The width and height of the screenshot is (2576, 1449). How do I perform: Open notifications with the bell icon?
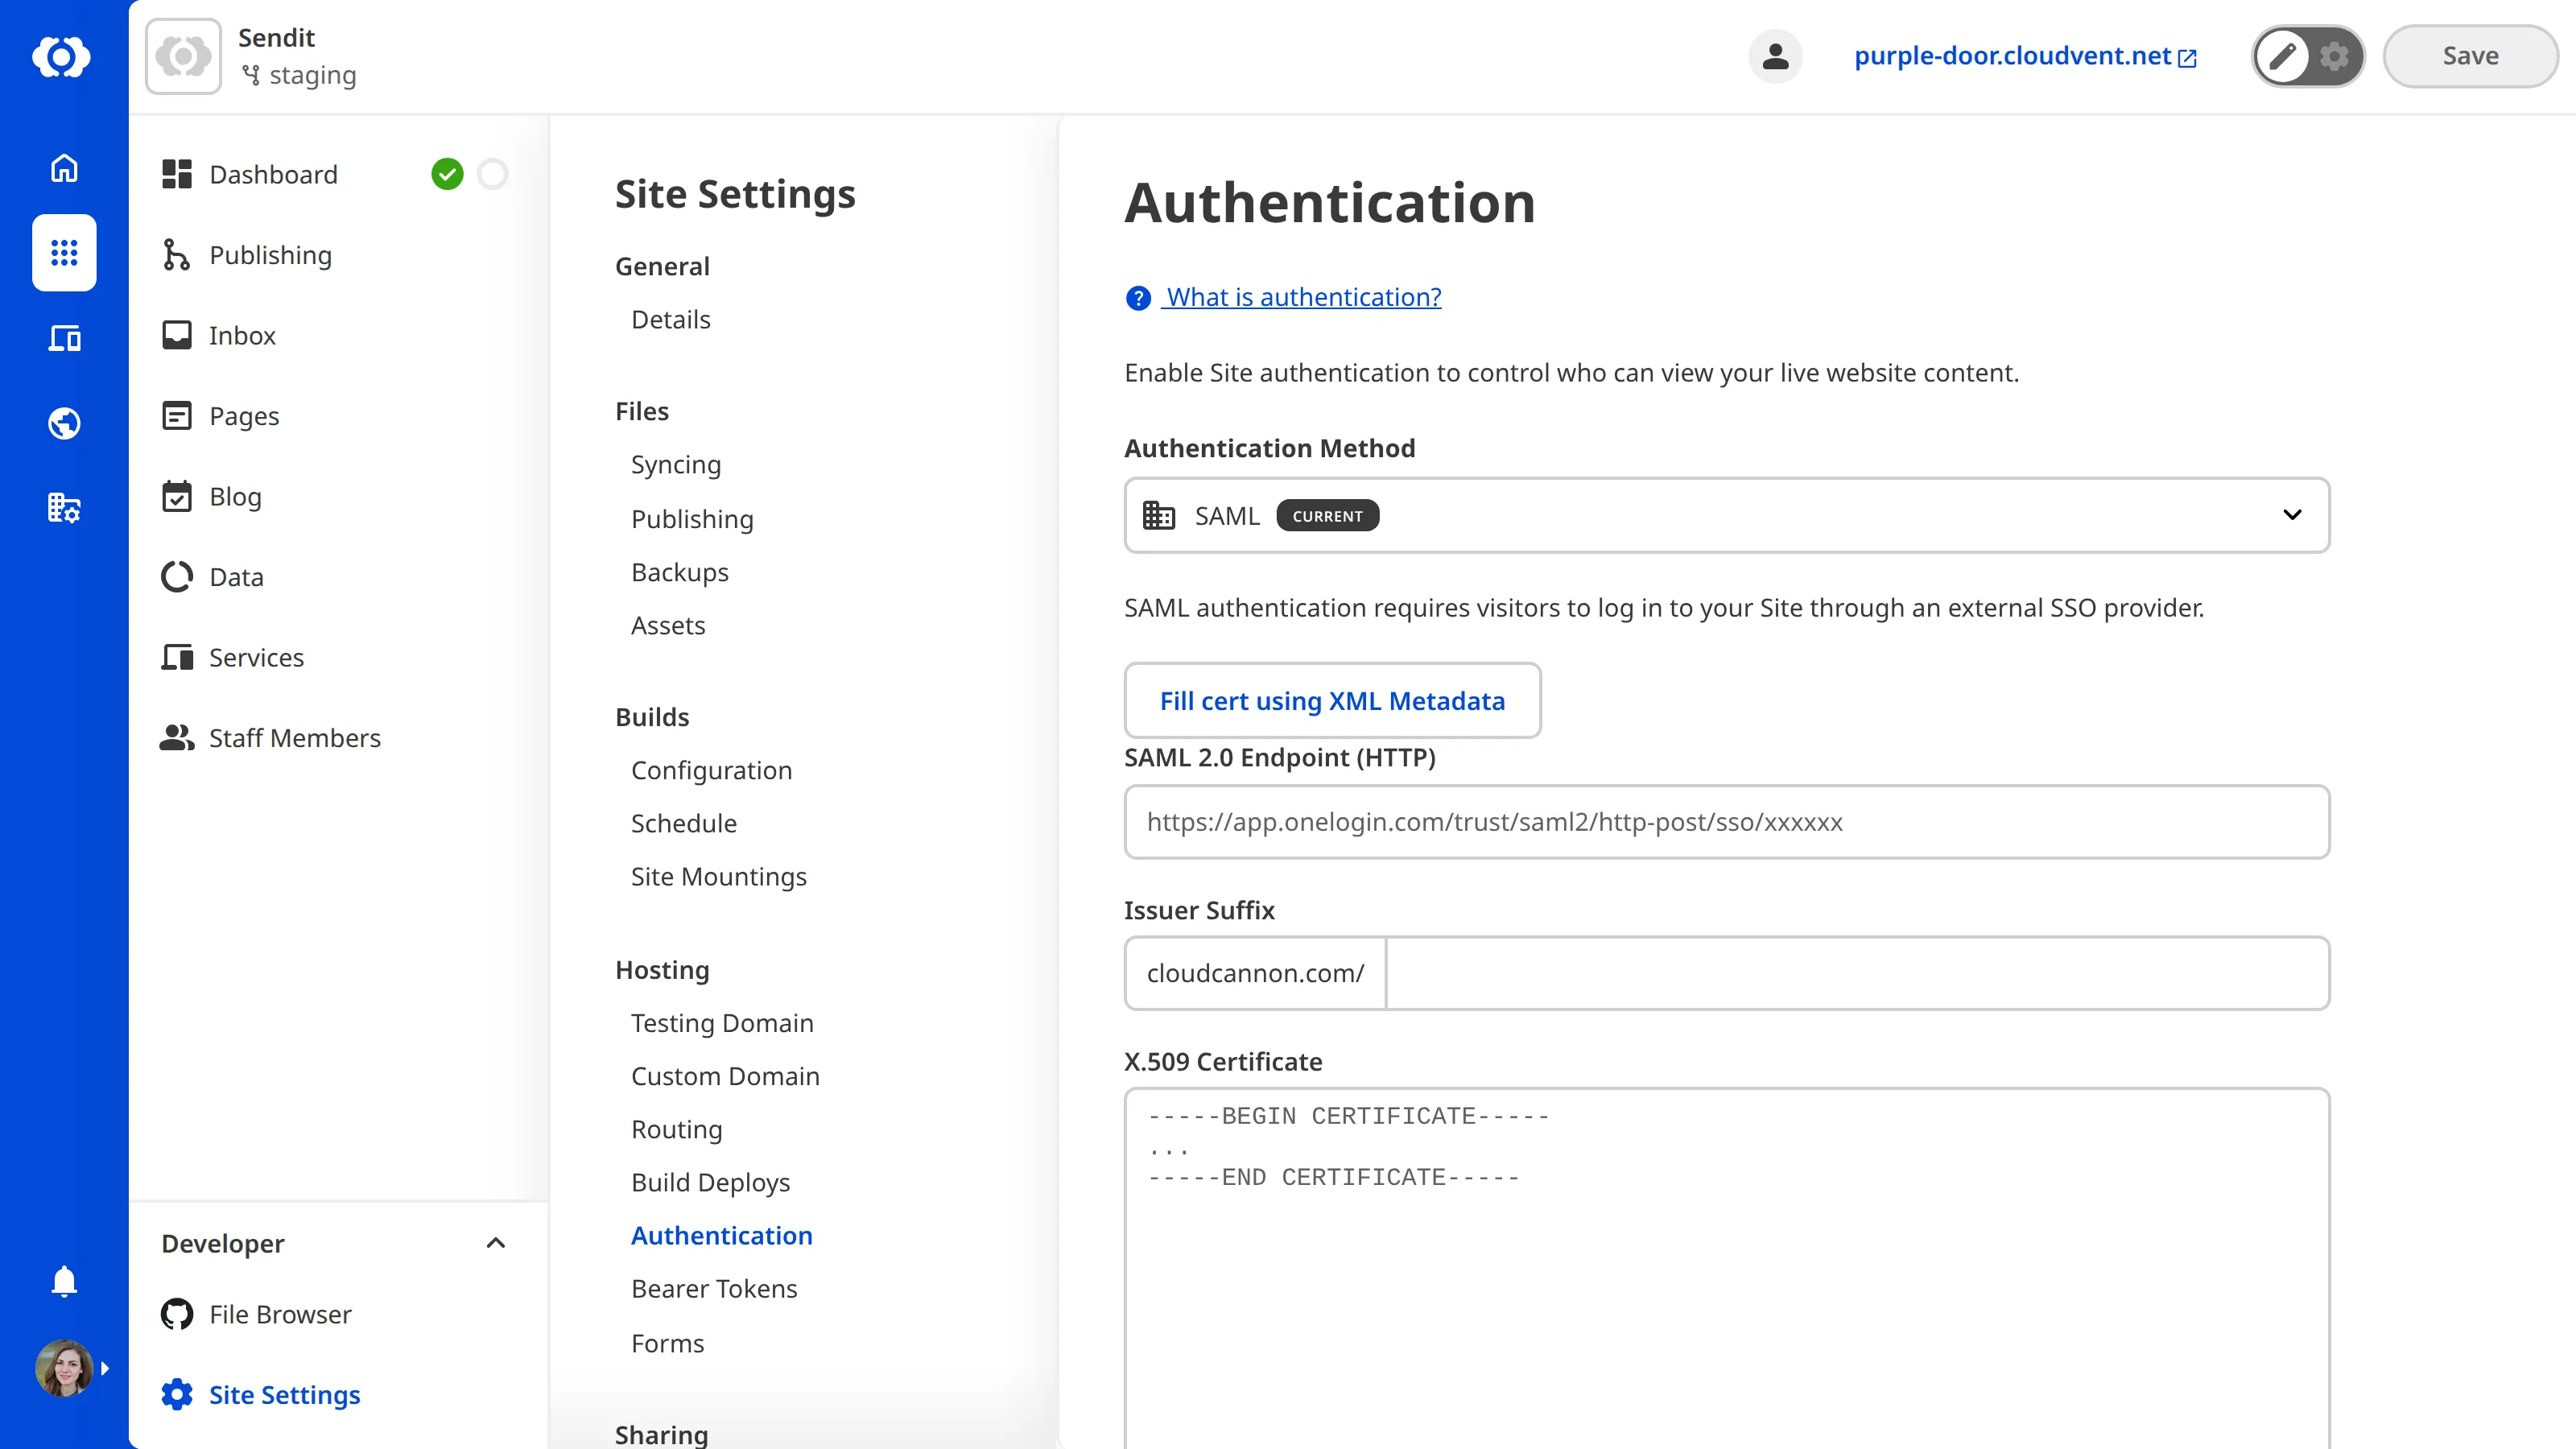pyautogui.click(x=63, y=1281)
